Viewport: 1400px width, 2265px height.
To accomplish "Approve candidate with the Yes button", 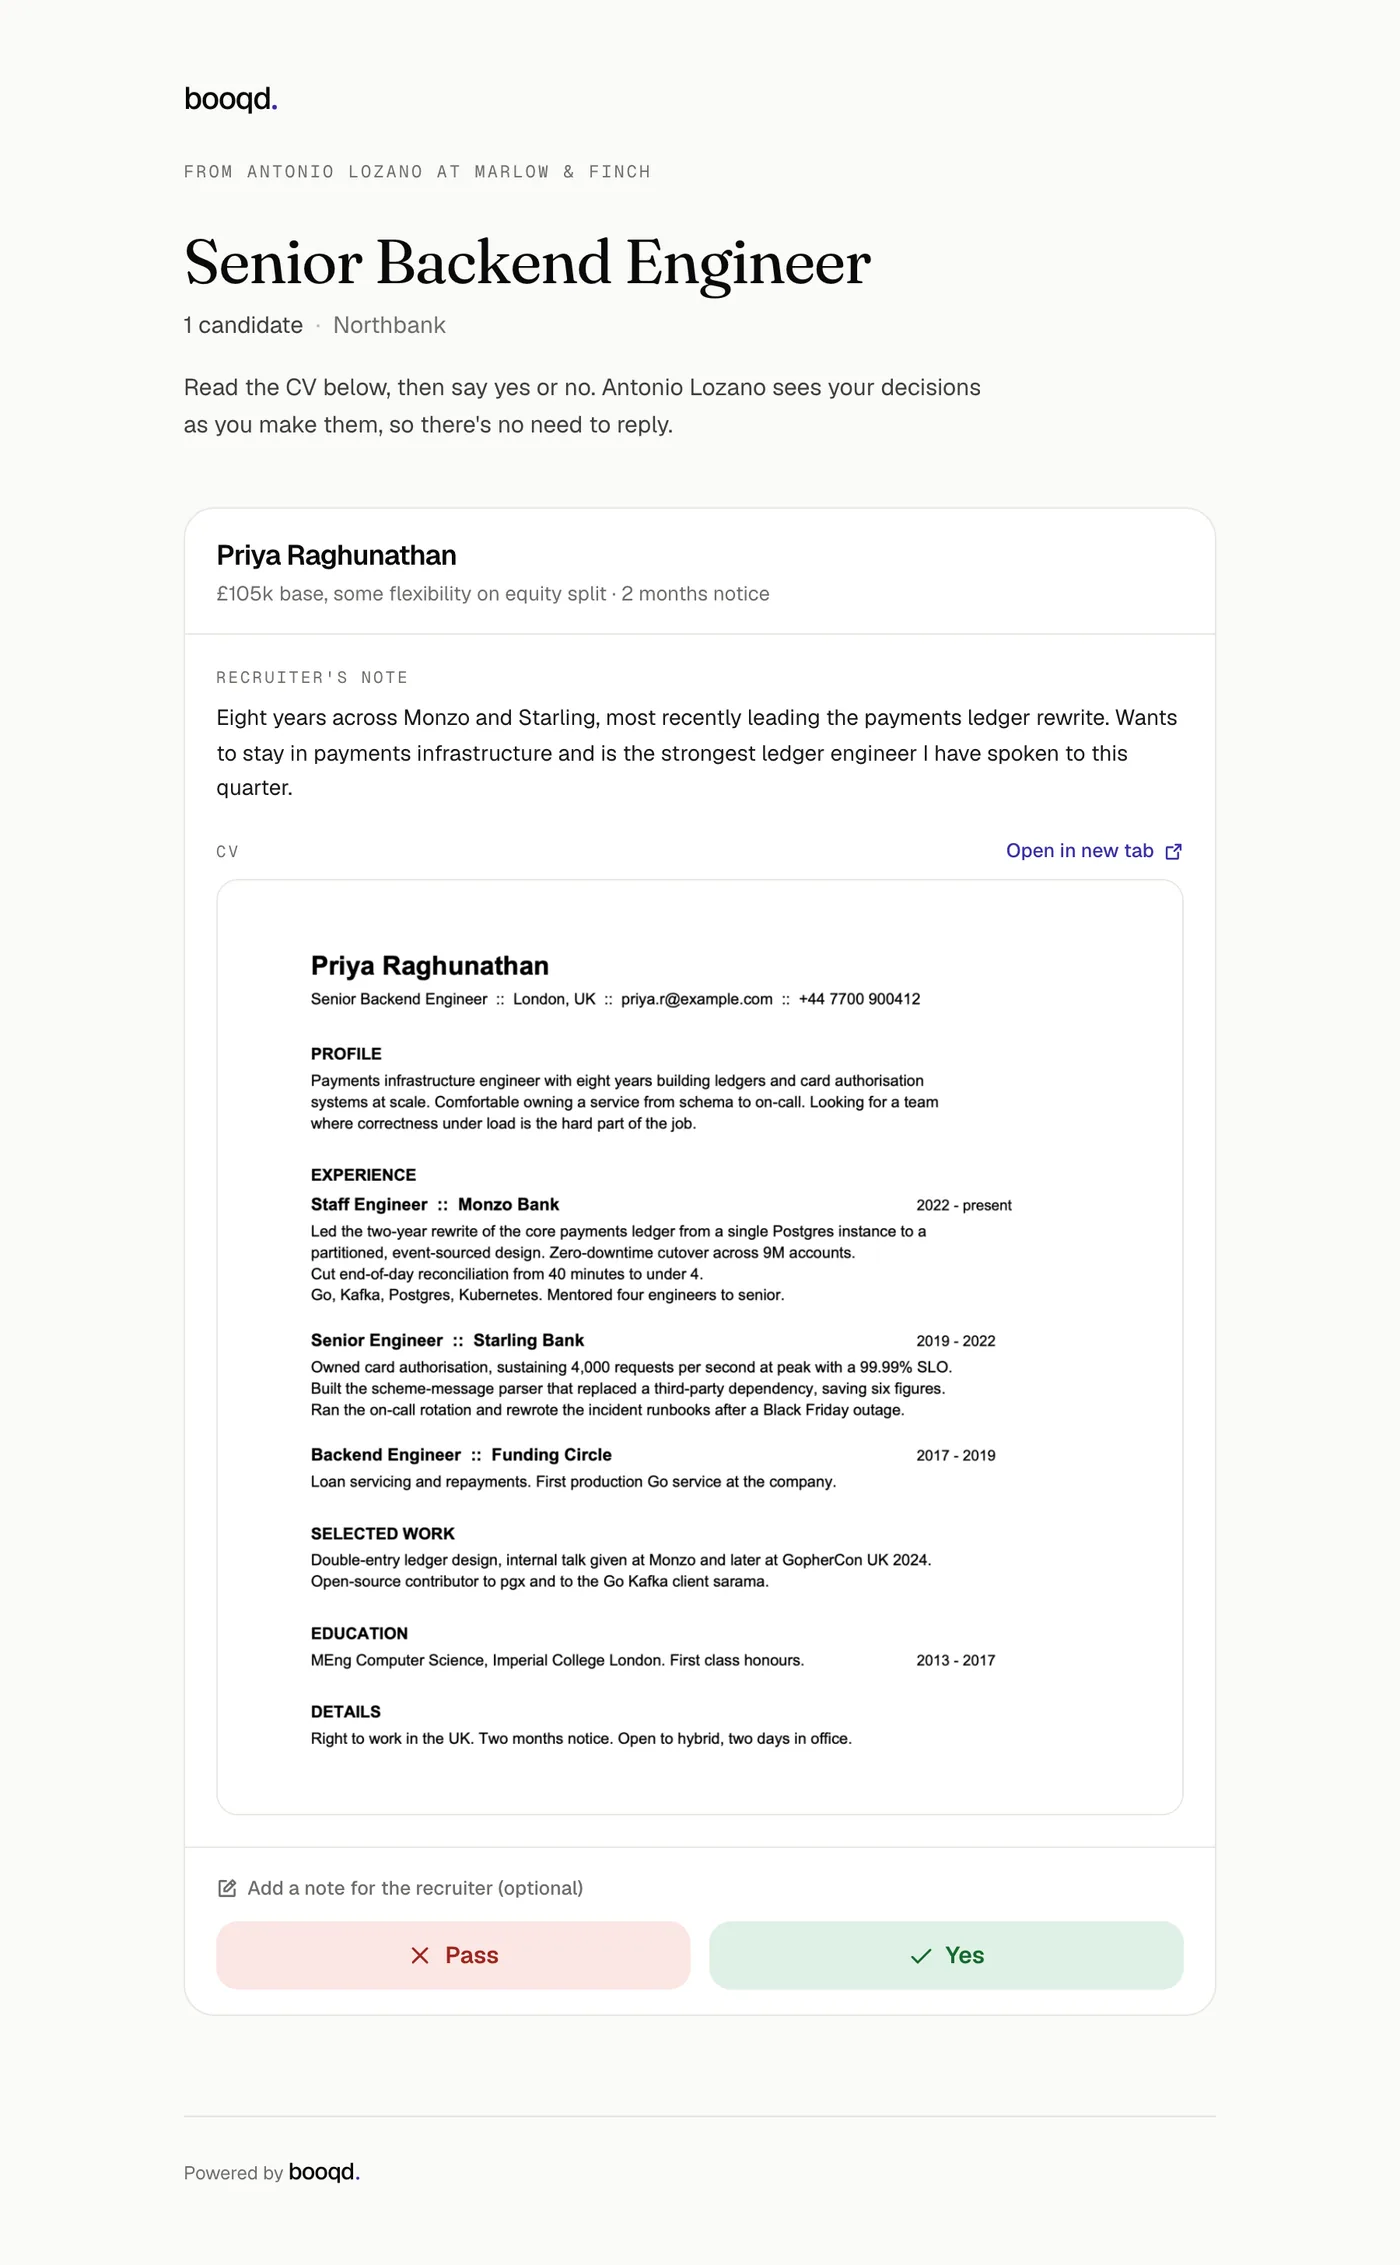I will pyautogui.click(x=946, y=1955).
